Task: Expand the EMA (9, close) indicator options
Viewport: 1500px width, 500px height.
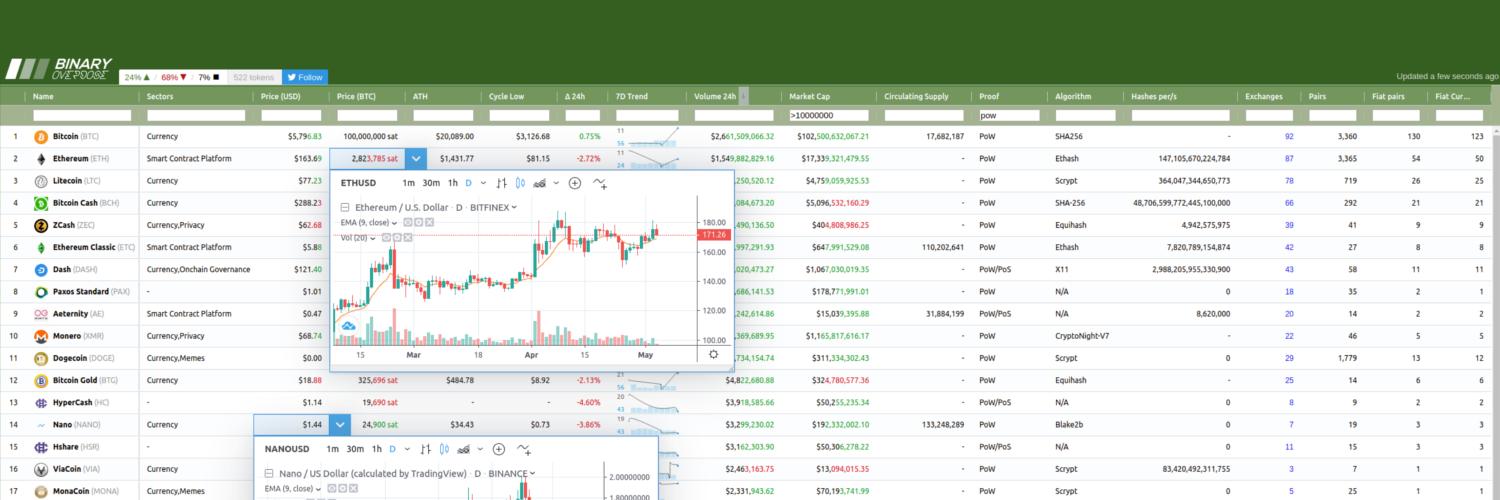Action: (x=396, y=222)
